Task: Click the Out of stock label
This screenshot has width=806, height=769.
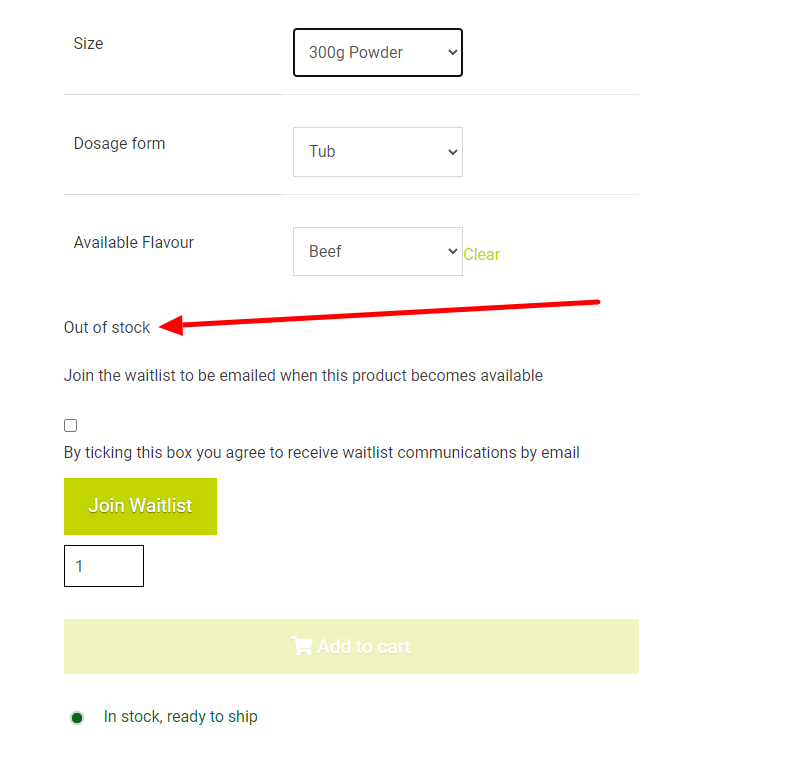Action: 107,327
